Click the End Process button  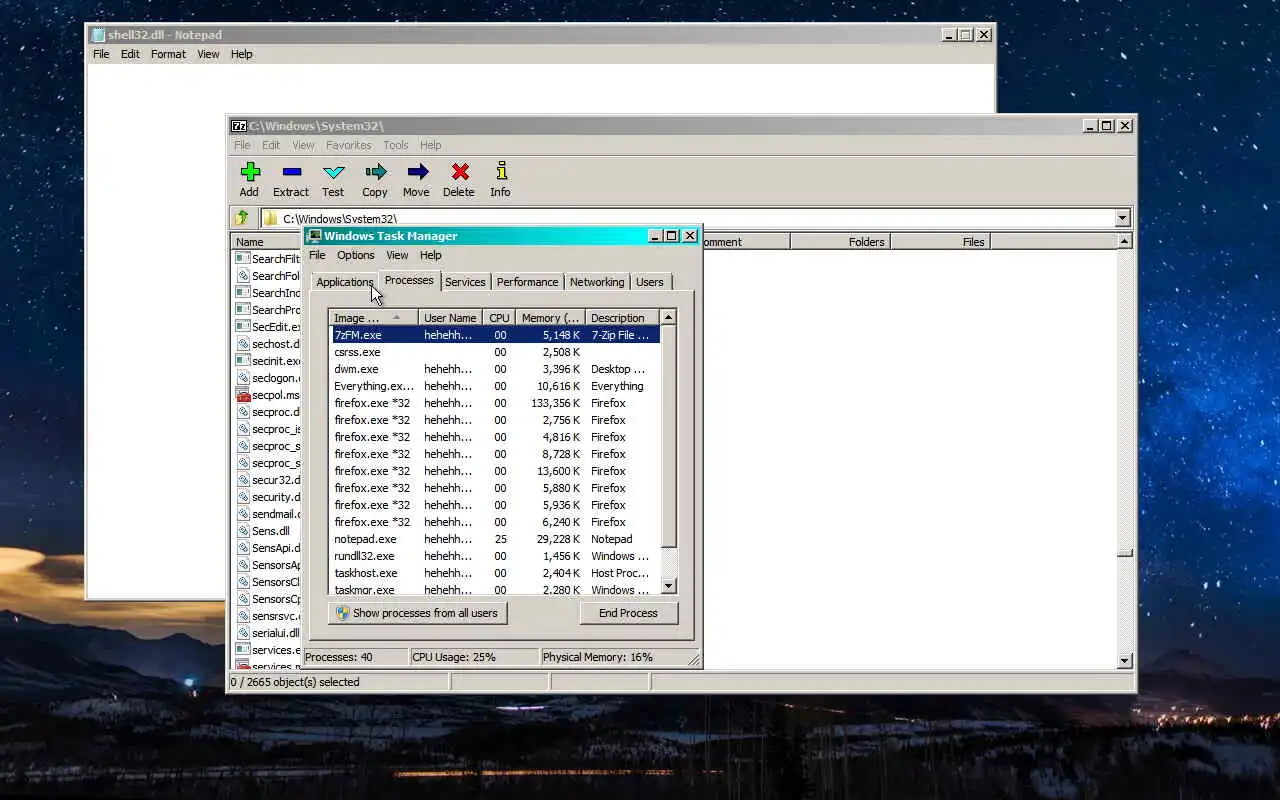(x=628, y=613)
